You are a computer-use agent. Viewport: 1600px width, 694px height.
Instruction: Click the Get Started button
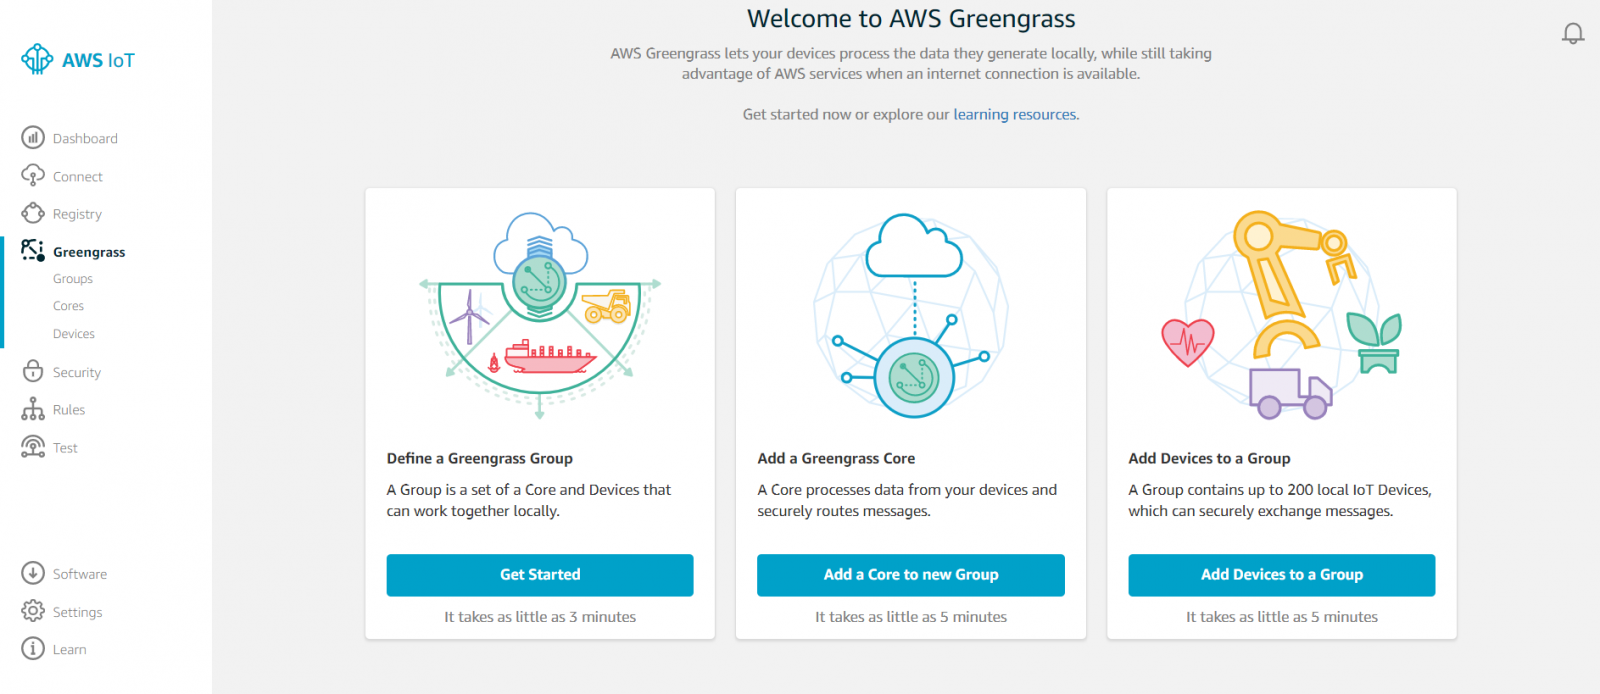(540, 575)
